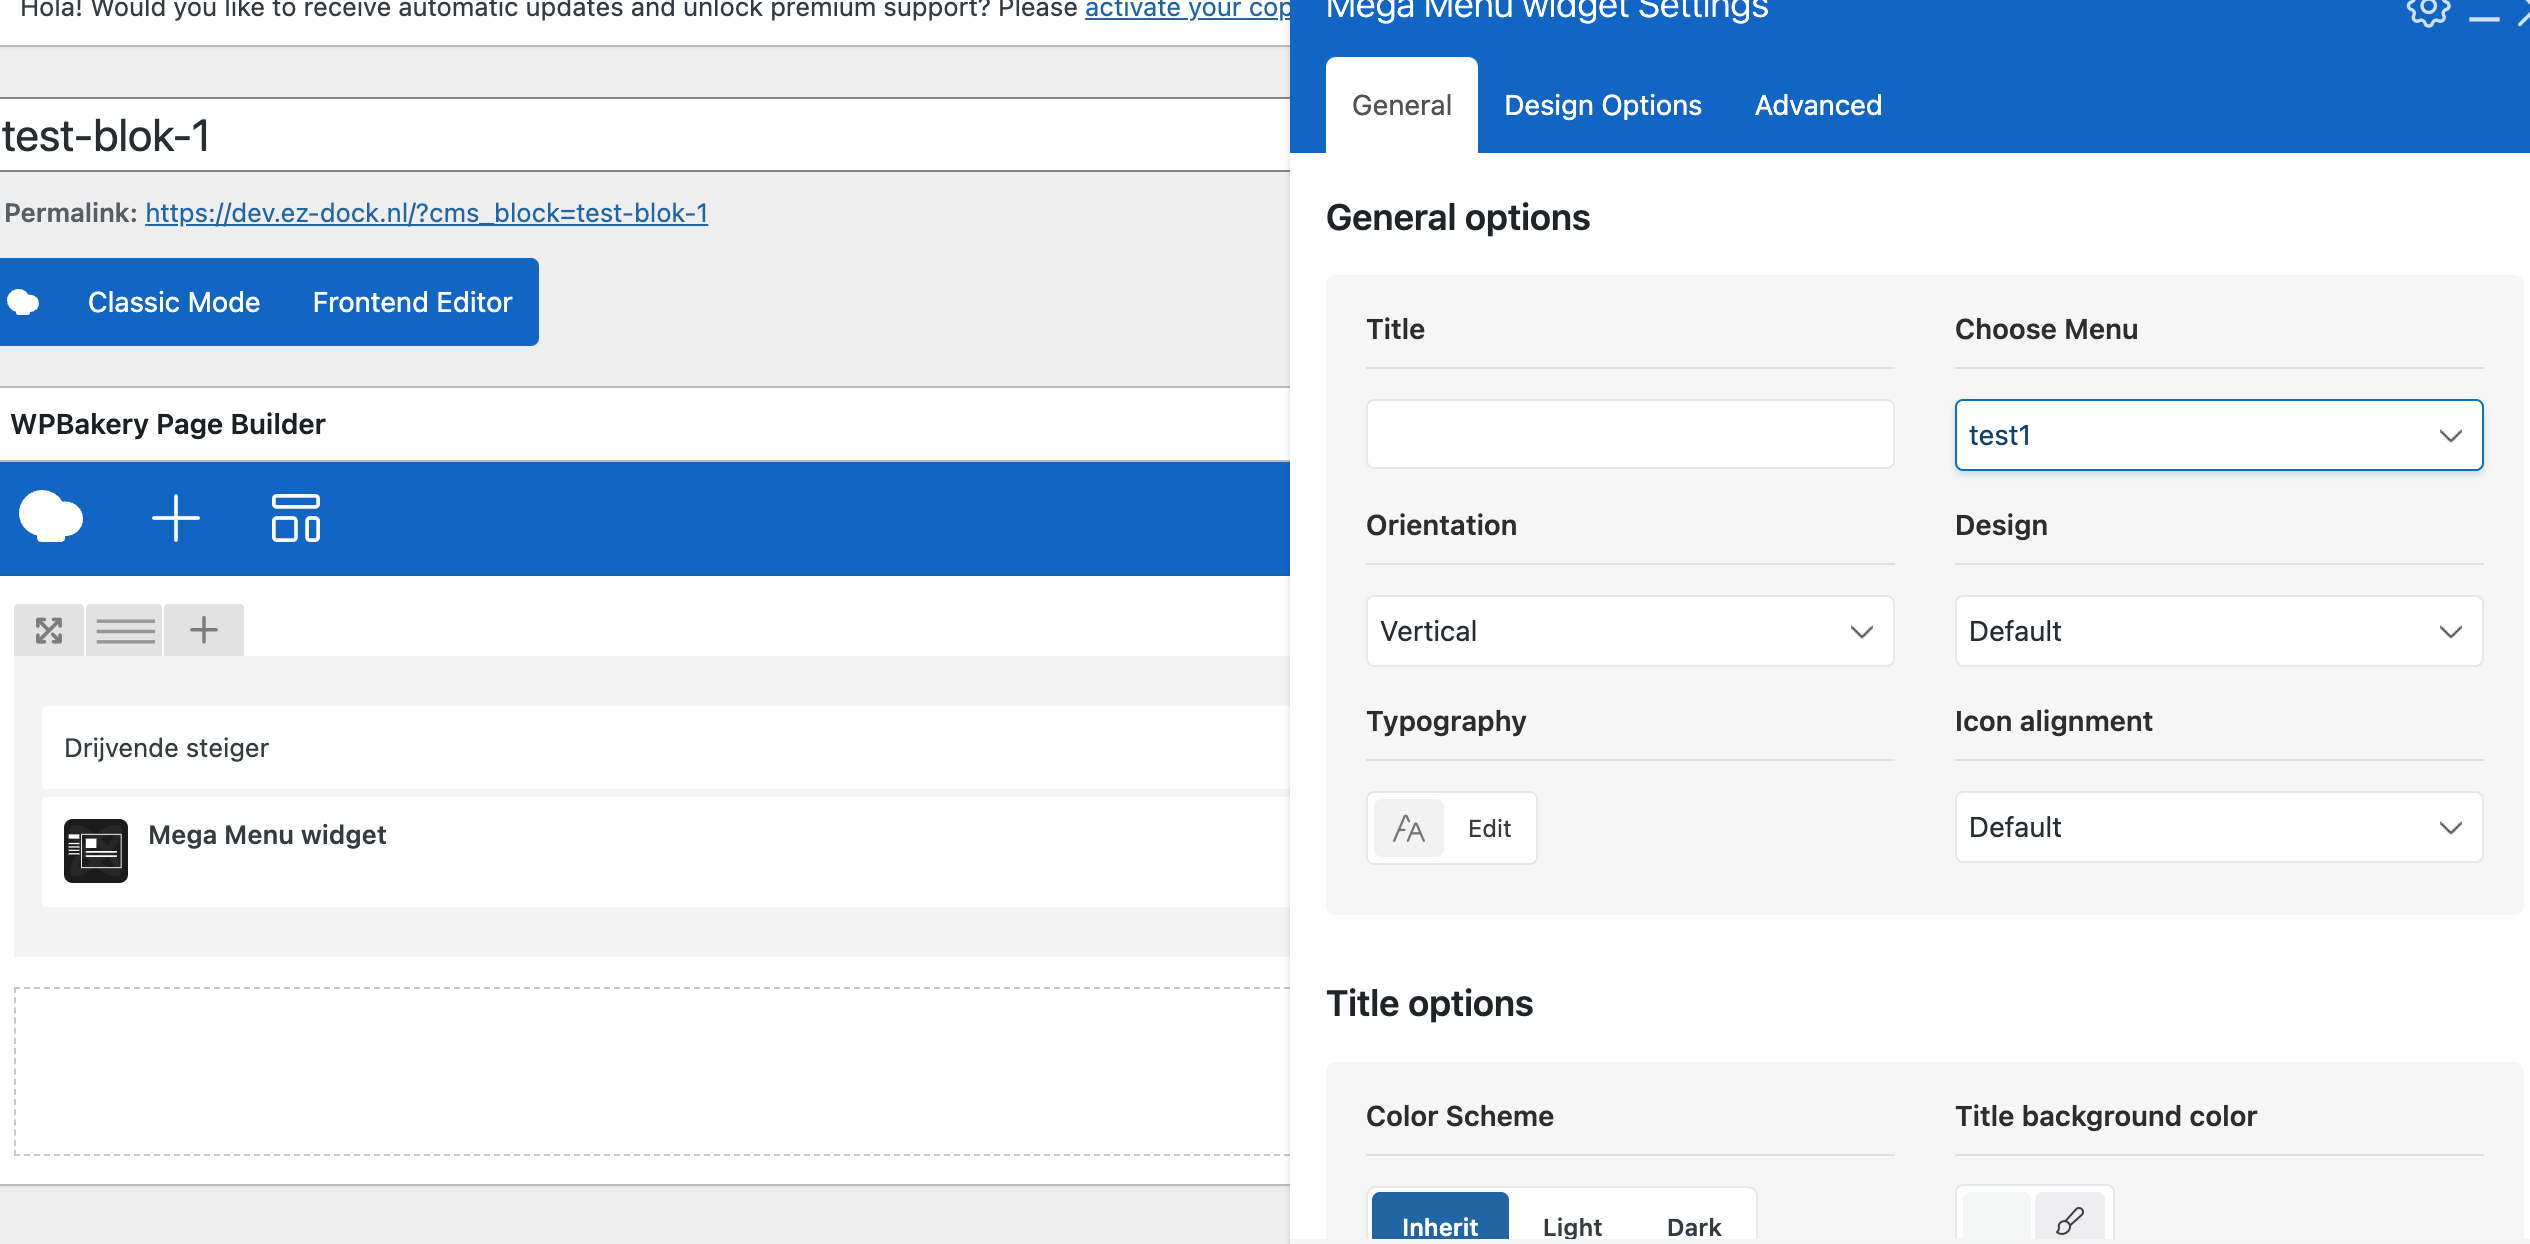Click the Add Element plus icon
The height and width of the screenshot is (1244, 2530).
point(176,518)
